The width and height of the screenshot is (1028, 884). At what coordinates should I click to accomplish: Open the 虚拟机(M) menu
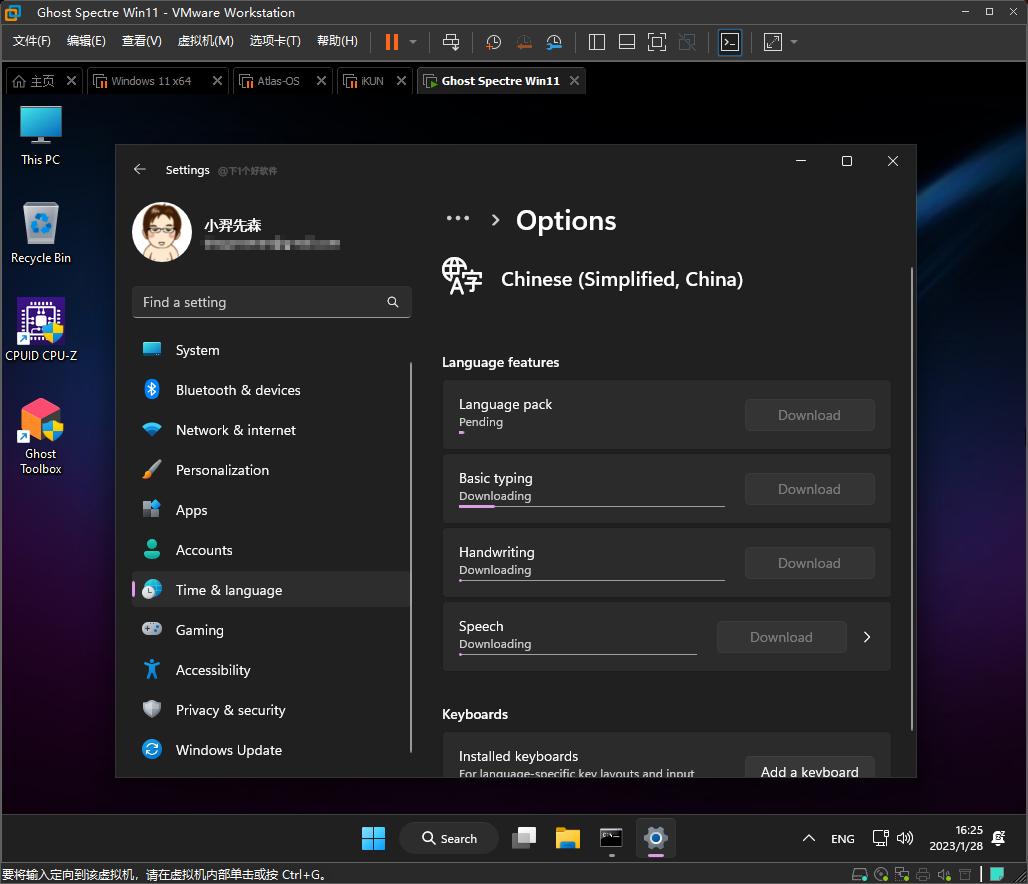205,41
